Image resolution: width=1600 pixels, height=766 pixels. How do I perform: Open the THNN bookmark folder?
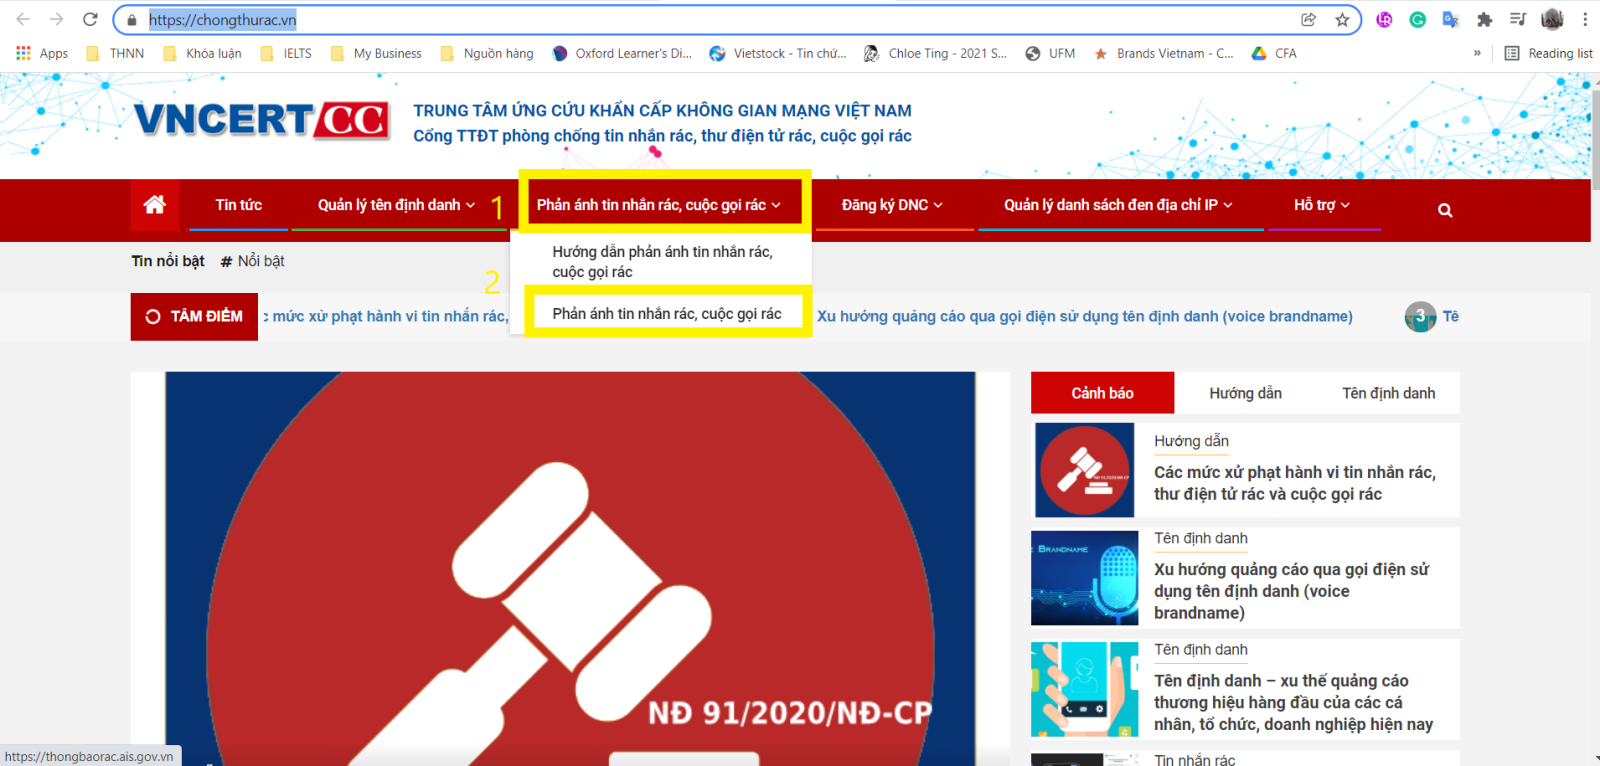tap(115, 53)
